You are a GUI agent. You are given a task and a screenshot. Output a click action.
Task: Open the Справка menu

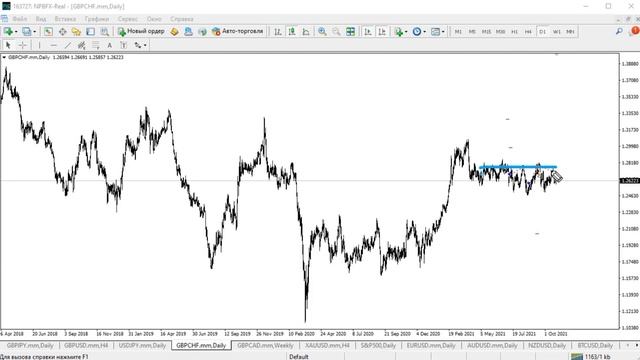click(x=182, y=19)
